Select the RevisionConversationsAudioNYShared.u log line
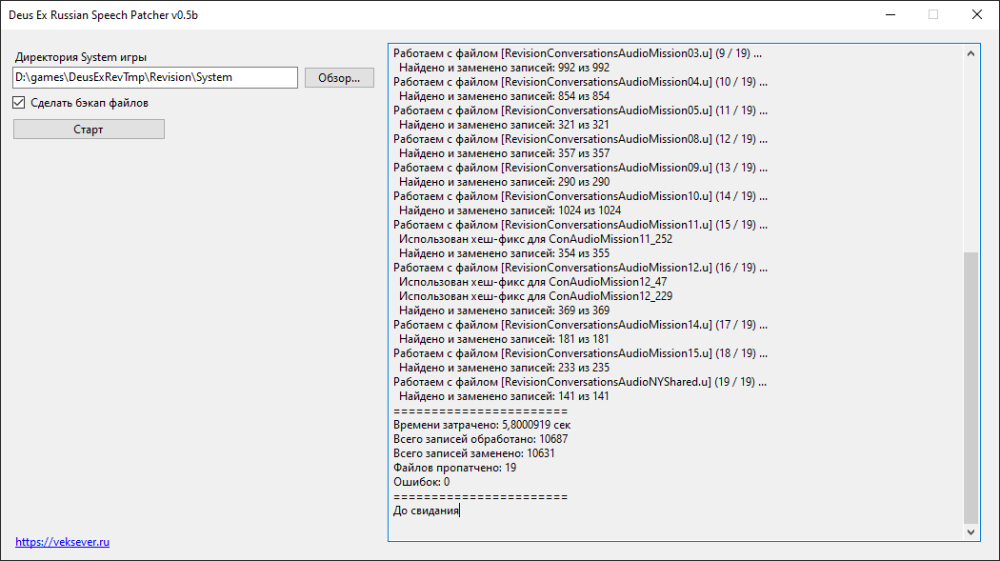 pos(580,382)
